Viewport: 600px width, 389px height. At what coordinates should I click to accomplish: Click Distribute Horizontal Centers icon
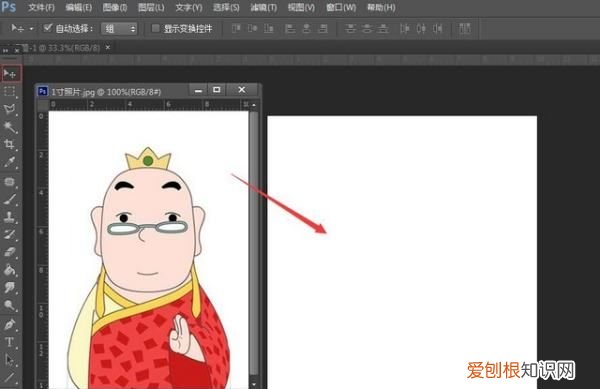pyautogui.click(x=421, y=28)
